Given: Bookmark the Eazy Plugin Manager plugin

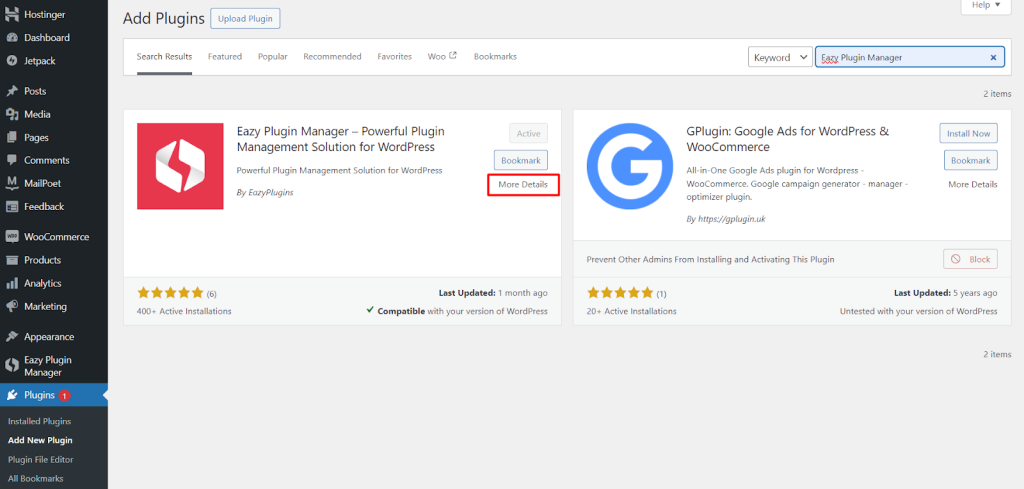Looking at the screenshot, I should point(520,160).
